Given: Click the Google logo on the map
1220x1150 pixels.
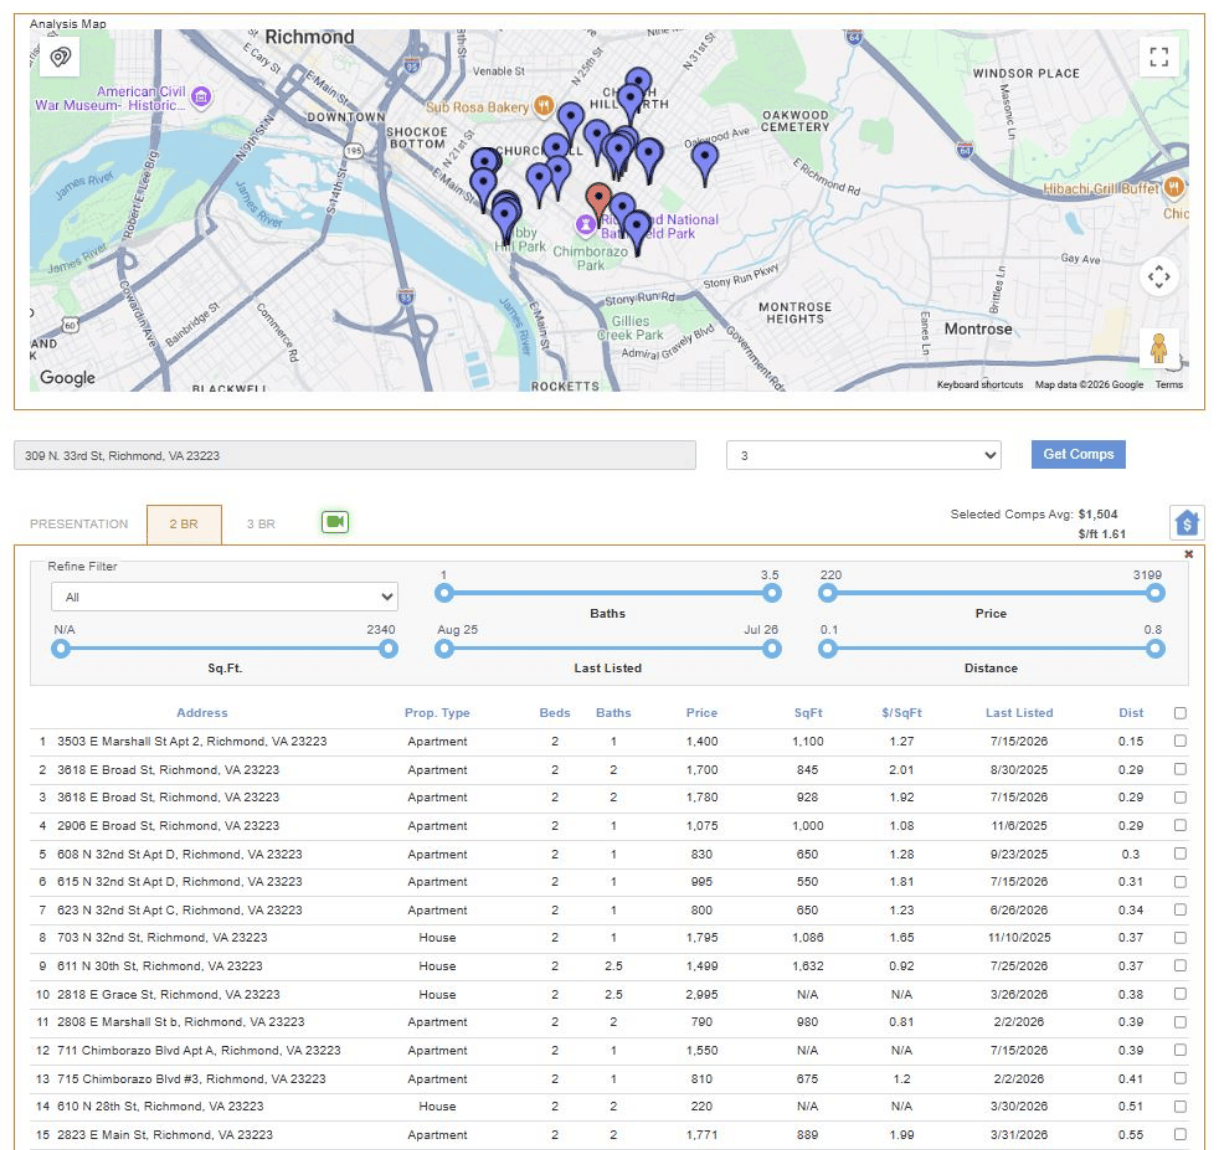Looking at the screenshot, I should (x=68, y=378).
